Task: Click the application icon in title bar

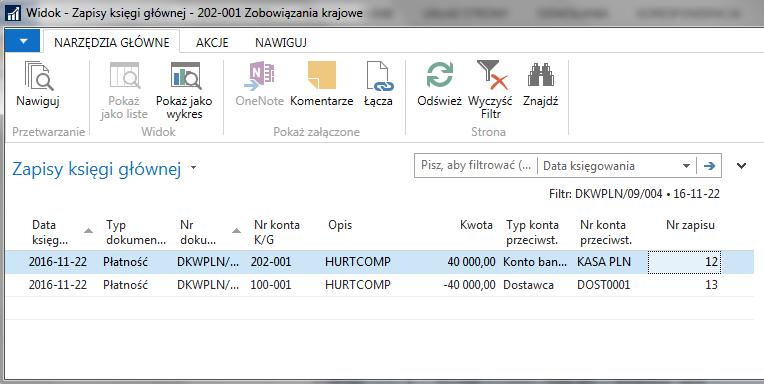Action: (x=12, y=13)
